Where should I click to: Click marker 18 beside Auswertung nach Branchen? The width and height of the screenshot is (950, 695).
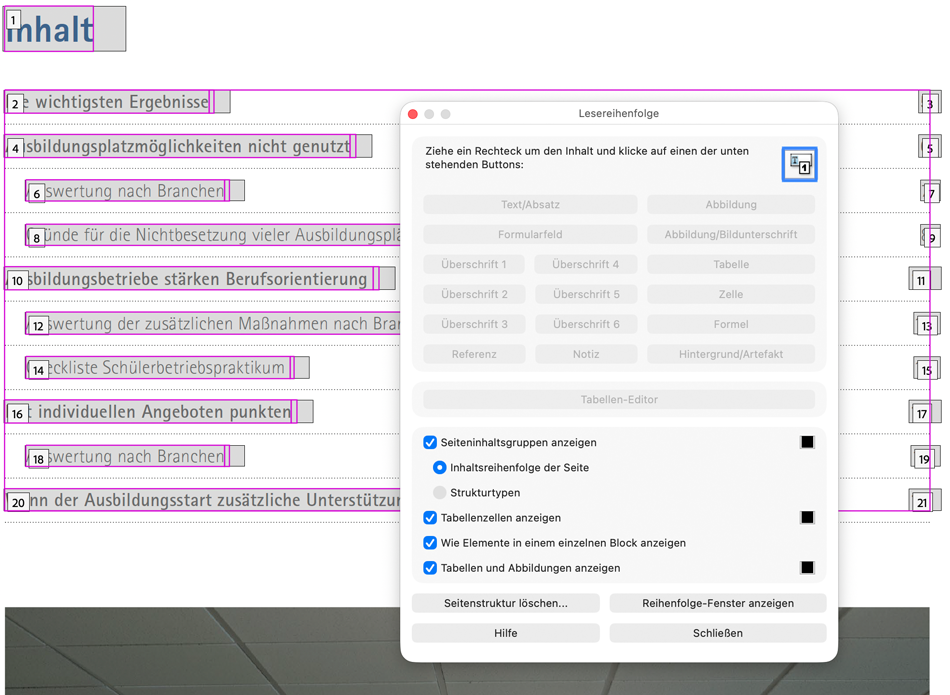click(x=38, y=459)
